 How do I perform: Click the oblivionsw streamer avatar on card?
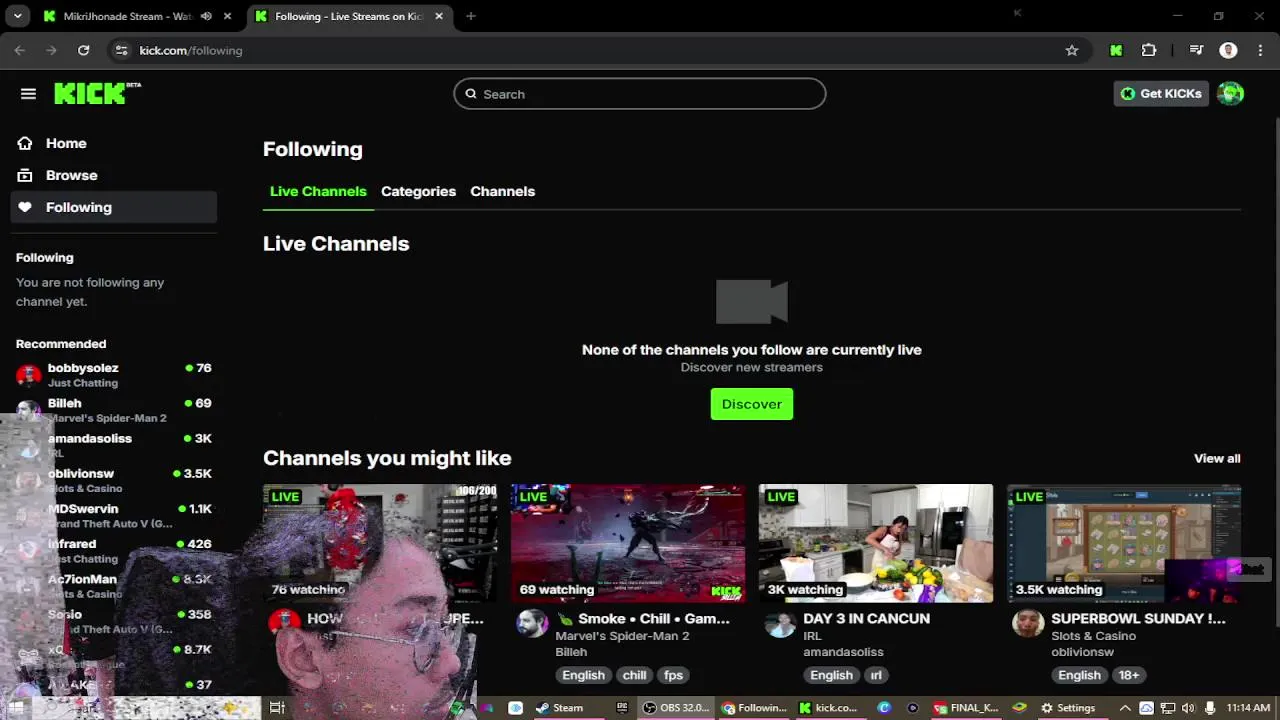click(1028, 624)
